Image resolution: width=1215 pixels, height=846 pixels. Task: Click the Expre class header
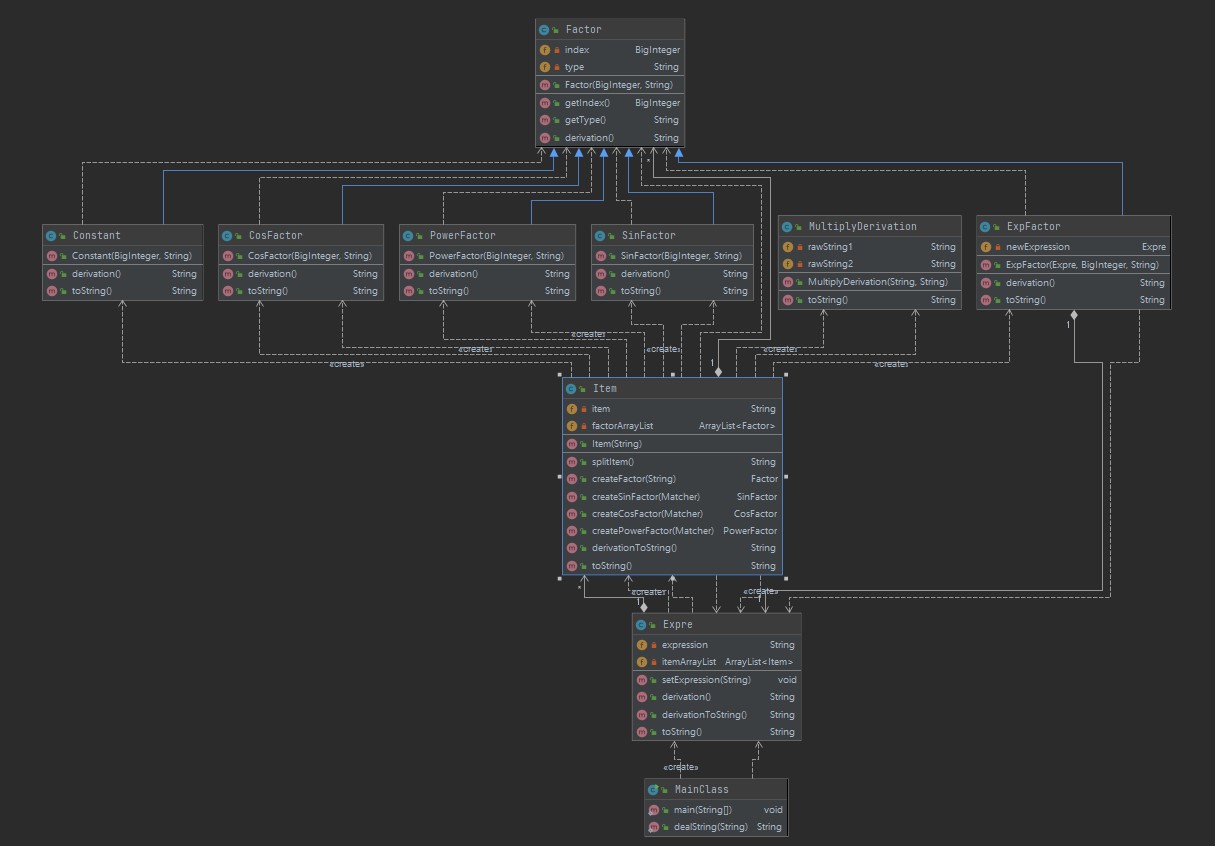(717, 625)
